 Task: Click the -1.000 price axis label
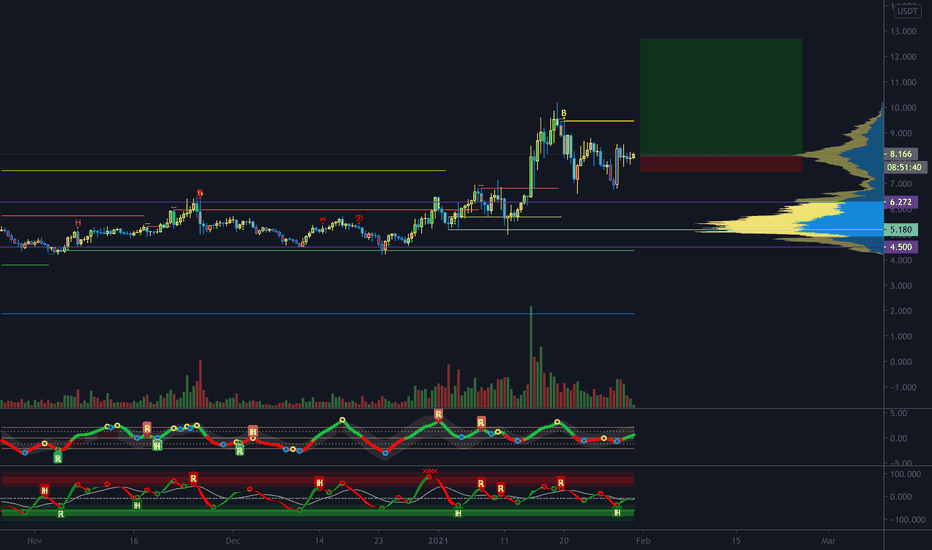[902, 387]
